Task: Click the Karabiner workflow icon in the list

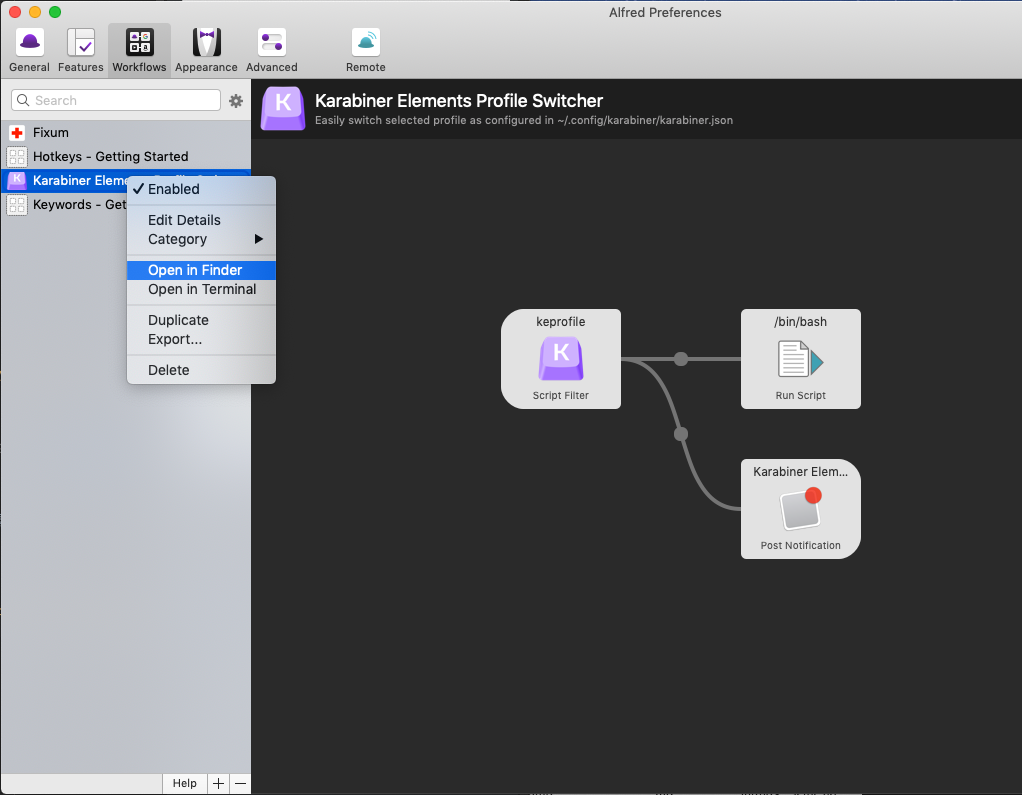Action: pos(17,181)
